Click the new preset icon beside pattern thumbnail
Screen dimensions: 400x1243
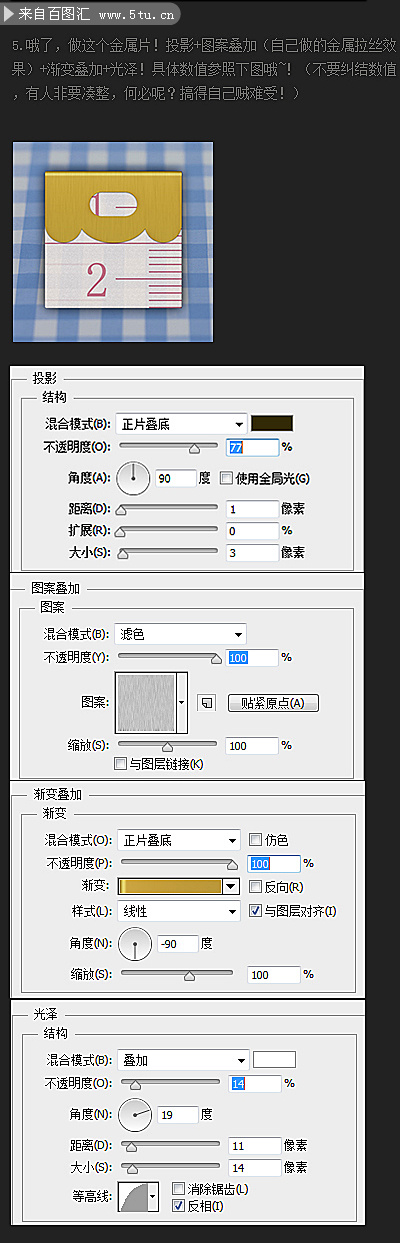207,703
